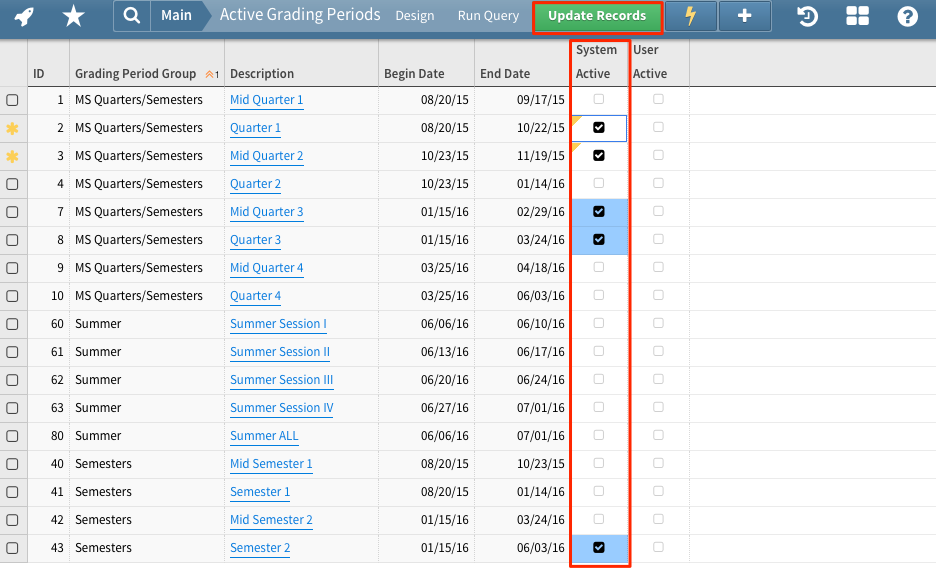Select the row checkbox for ID 43
Viewport: 936px width, 585px height.
tap(12, 548)
